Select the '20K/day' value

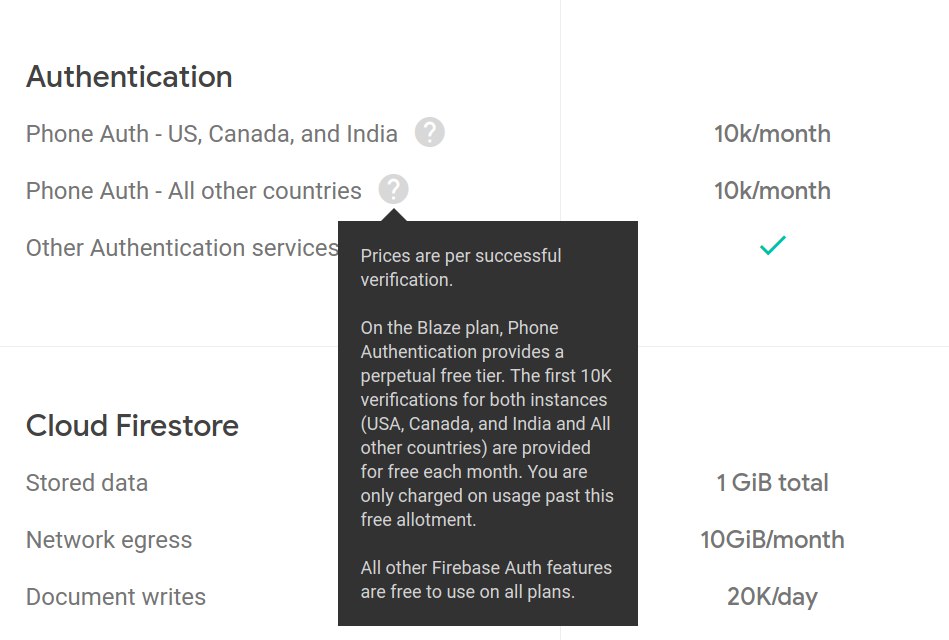[772, 597]
